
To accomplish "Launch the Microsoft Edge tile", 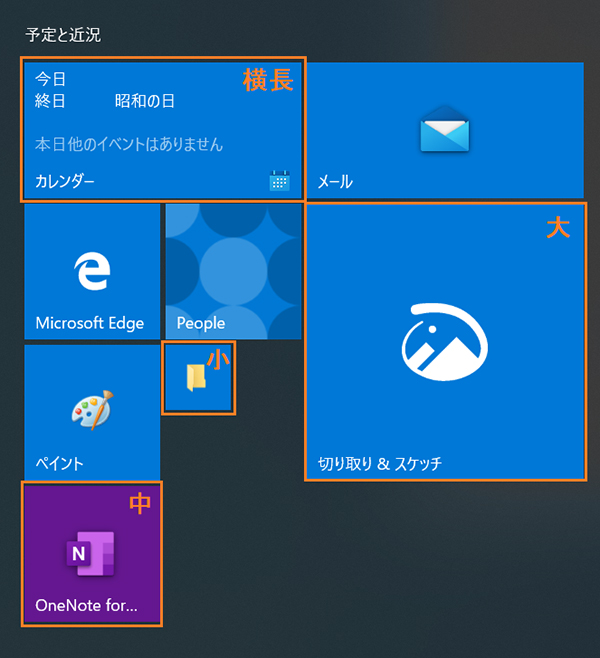I will pyautogui.click(x=92, y=272).
